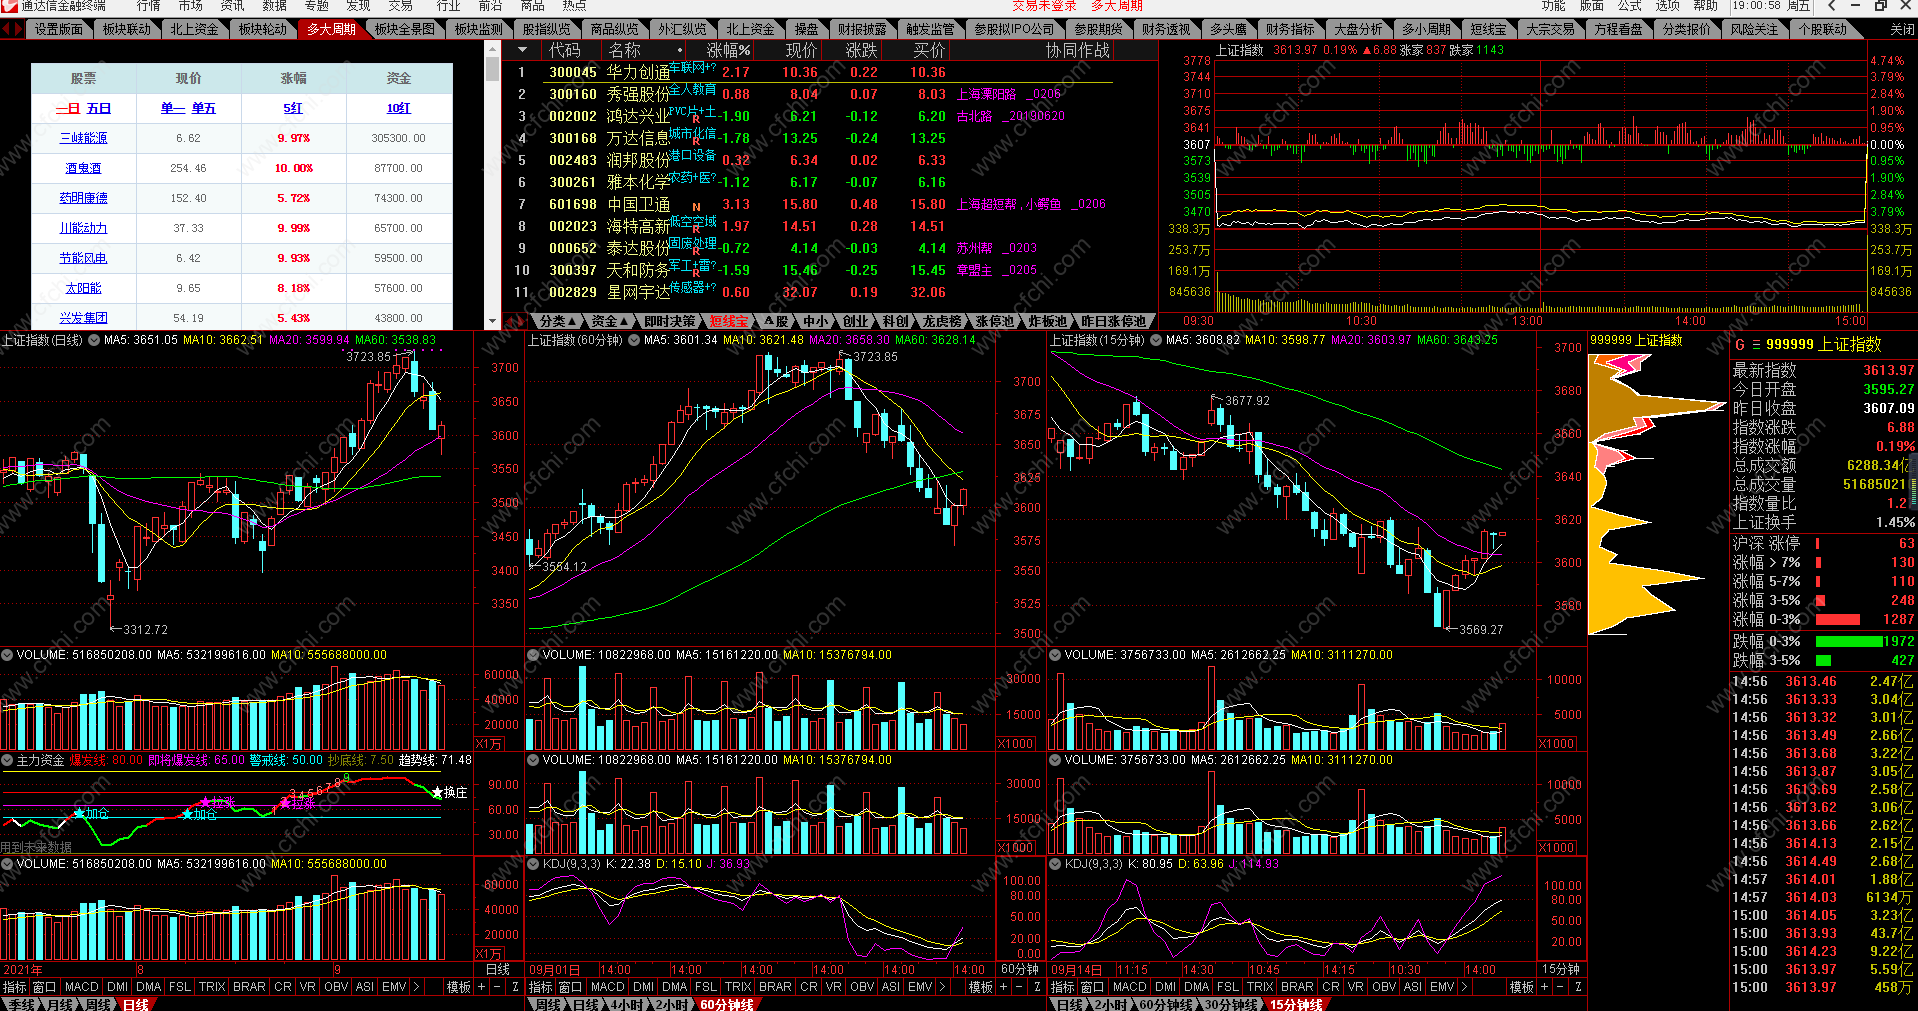Click the 10红 column link
Image resolution: width=1918 pixels, height=1011 pixels.
tap(398, 108)
